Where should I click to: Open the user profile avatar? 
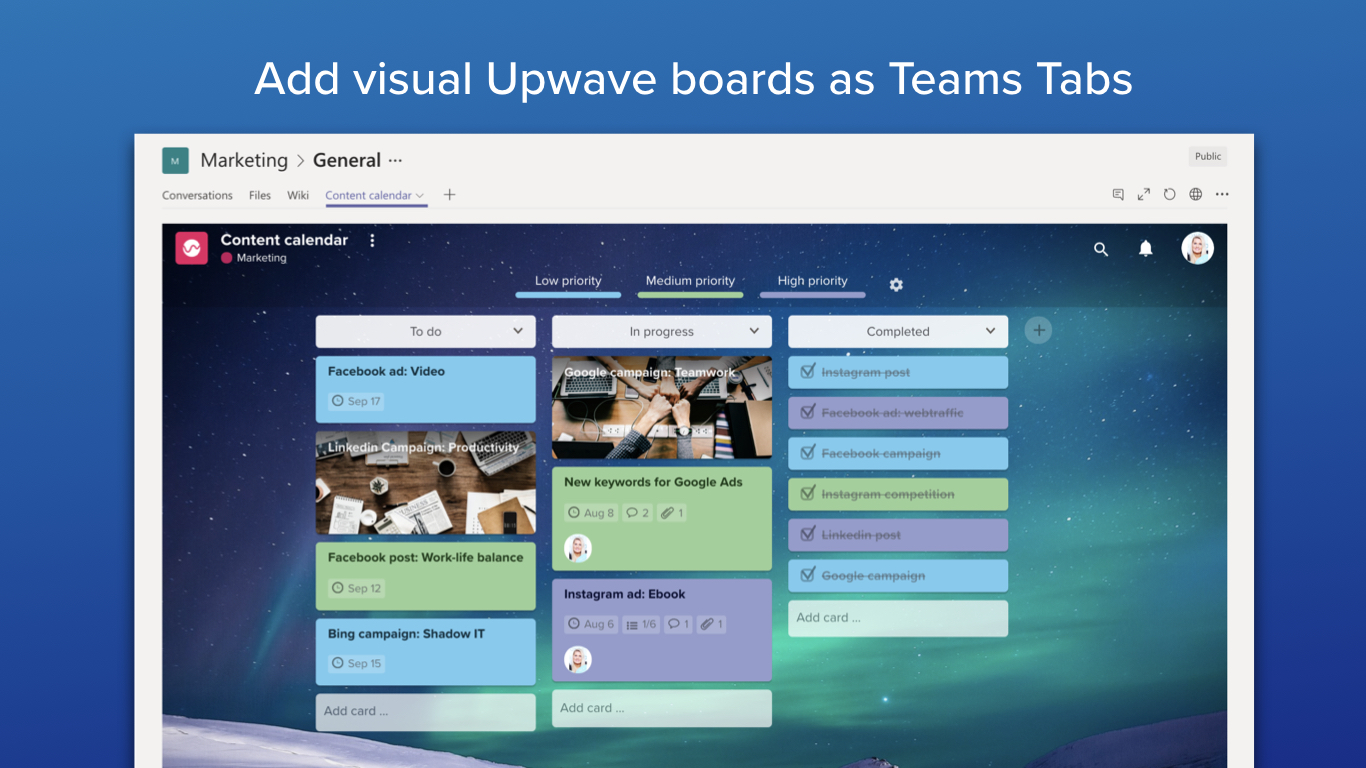(x=1197, y=248)
